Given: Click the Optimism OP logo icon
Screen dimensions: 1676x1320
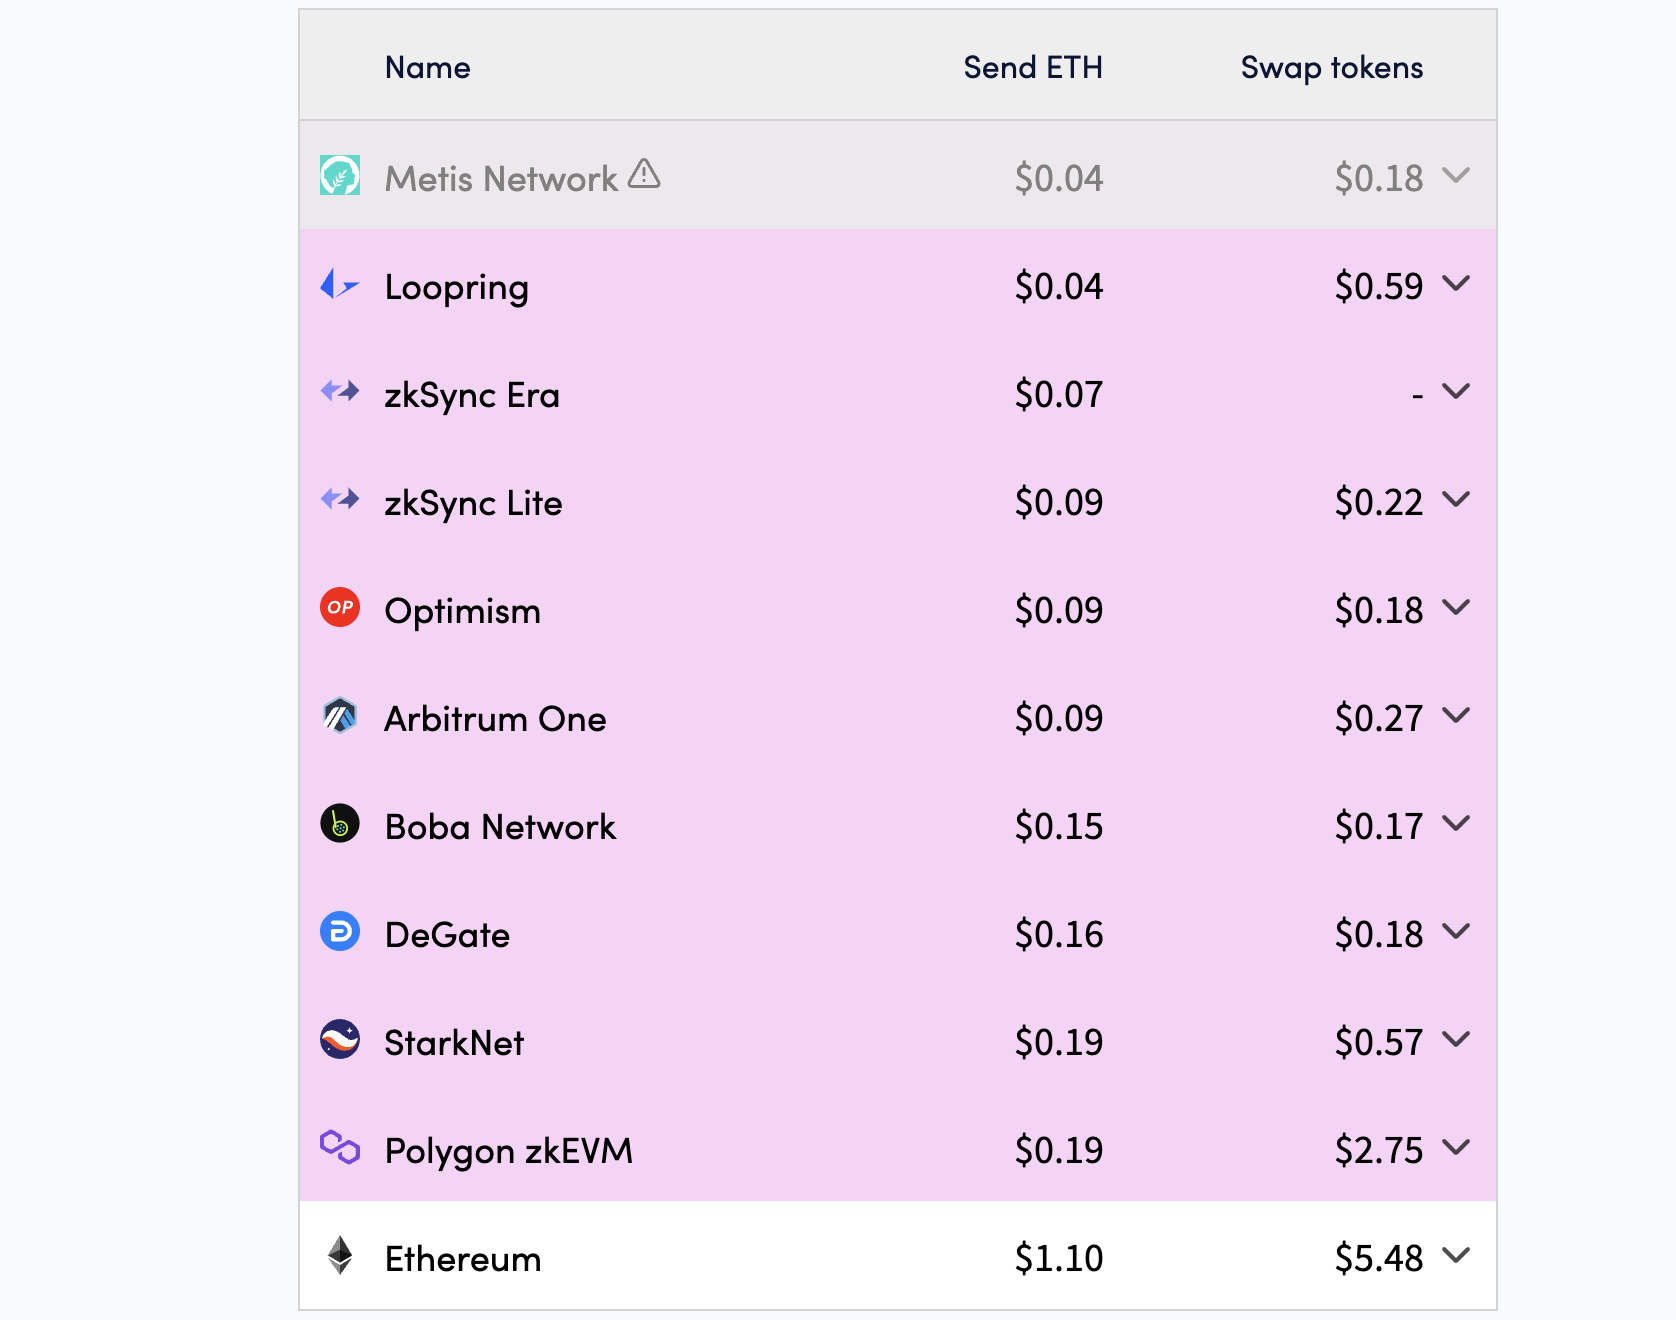Looking at the screenshot, I should 340,607.
